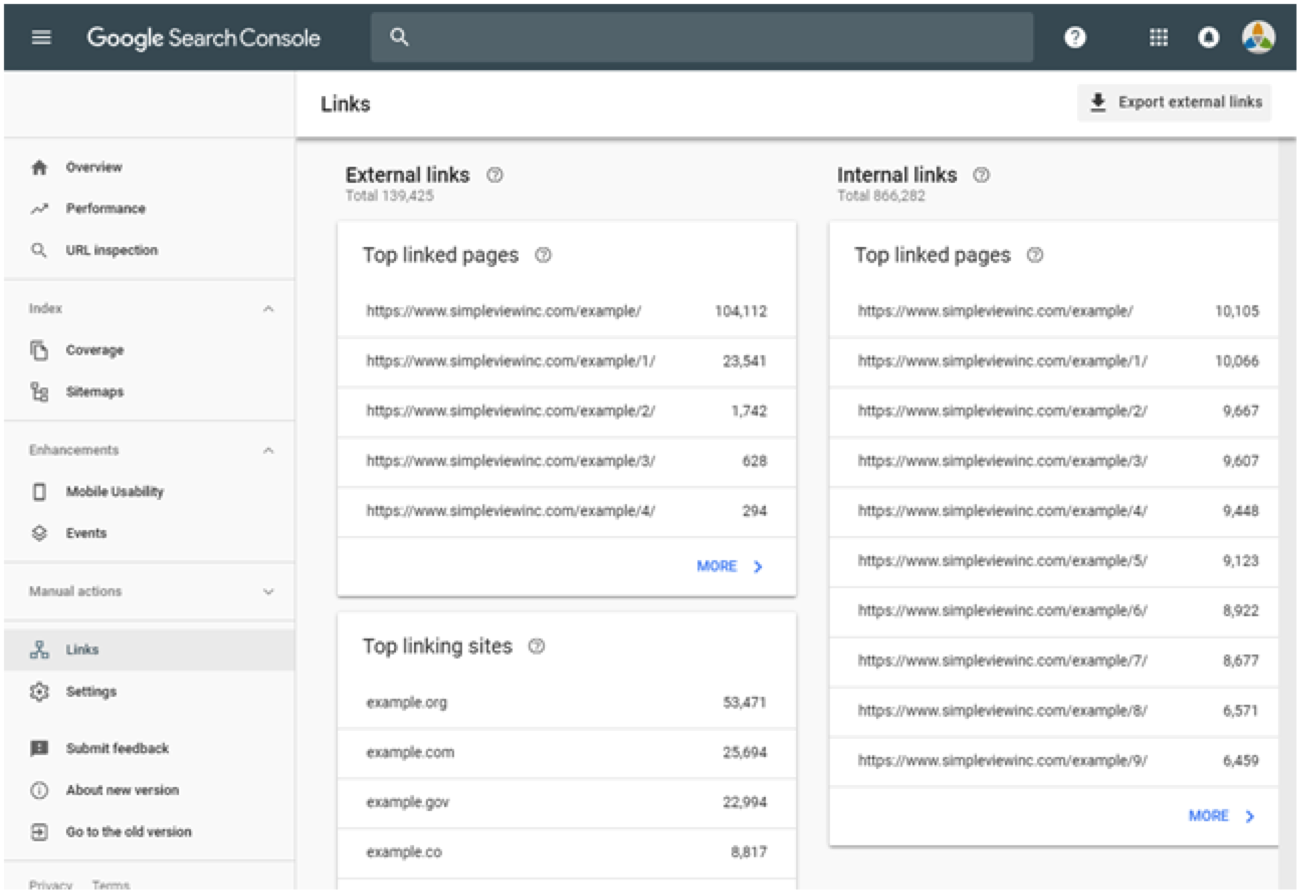Click the Submit feedback icon
Screen dimensions: 1301x894
pyautogui.click(x=39, y=748)
